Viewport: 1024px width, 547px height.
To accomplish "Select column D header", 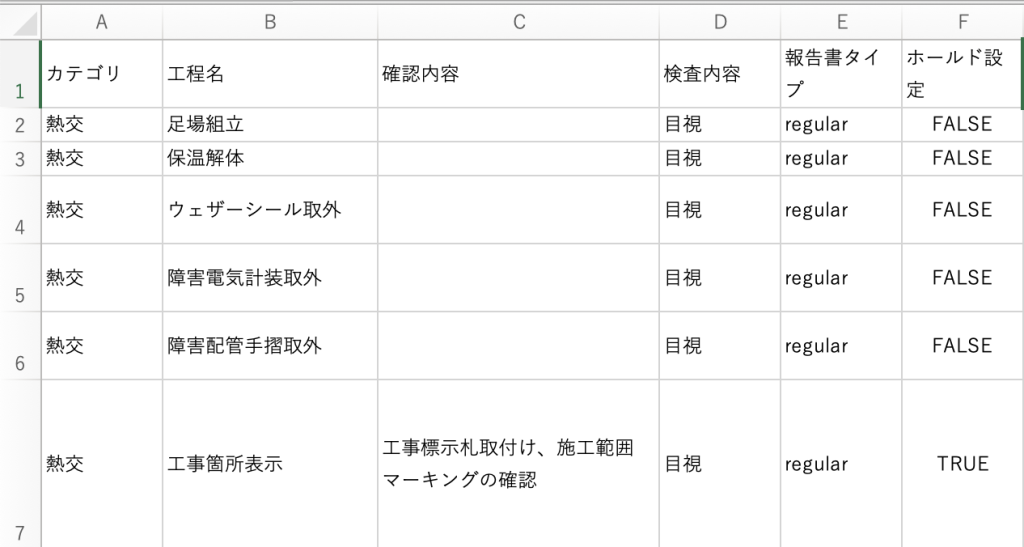I will click(720, 22).
